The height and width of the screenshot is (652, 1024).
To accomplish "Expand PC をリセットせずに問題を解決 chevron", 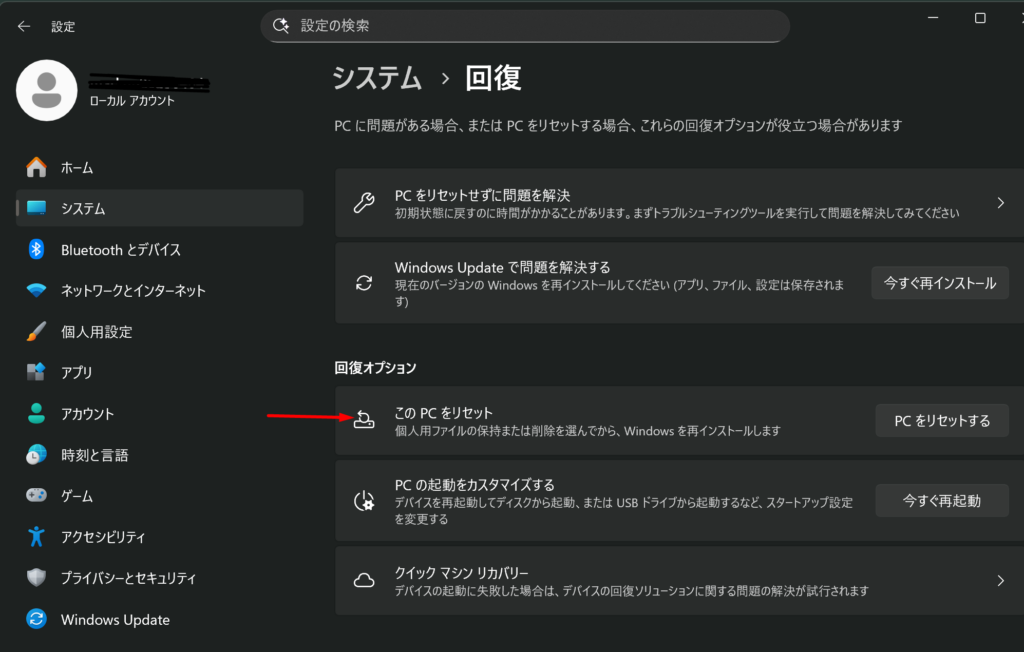I will tap(1000, 203).
